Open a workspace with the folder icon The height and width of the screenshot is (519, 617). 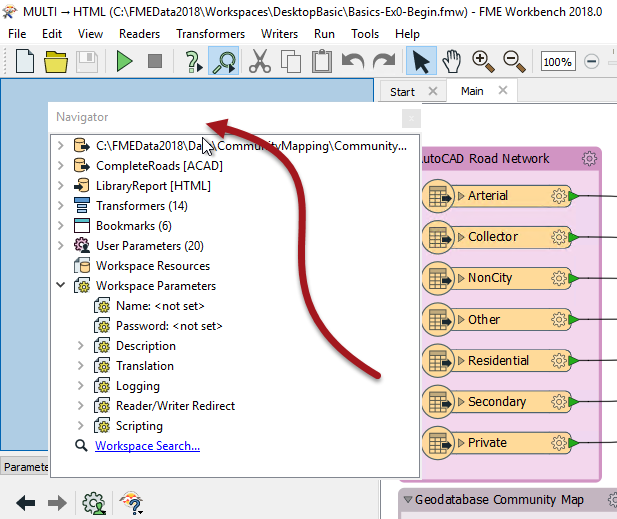55,61
